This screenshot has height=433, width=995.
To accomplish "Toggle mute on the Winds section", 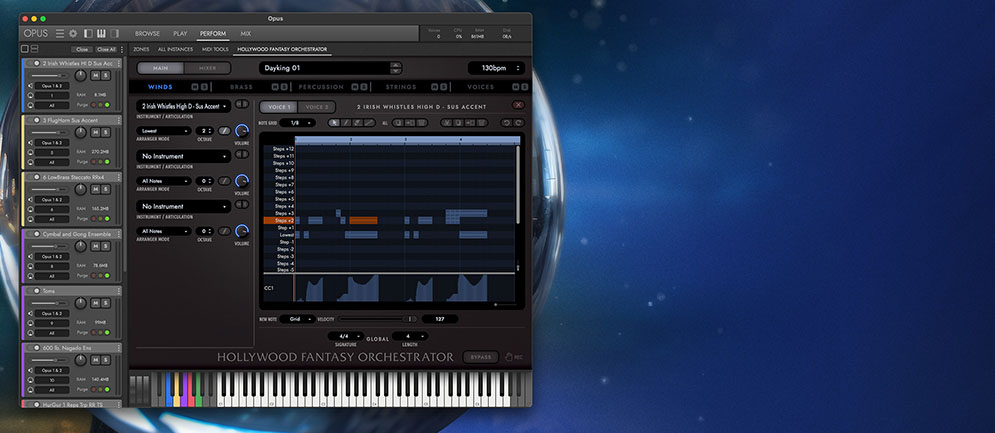I will pos(195,87).
